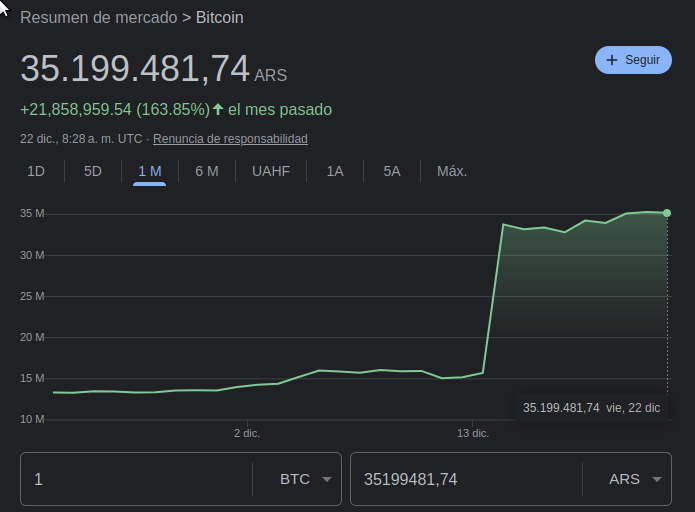Show the Máx. chart range
The image size is (695, 512).
point(452,172)
